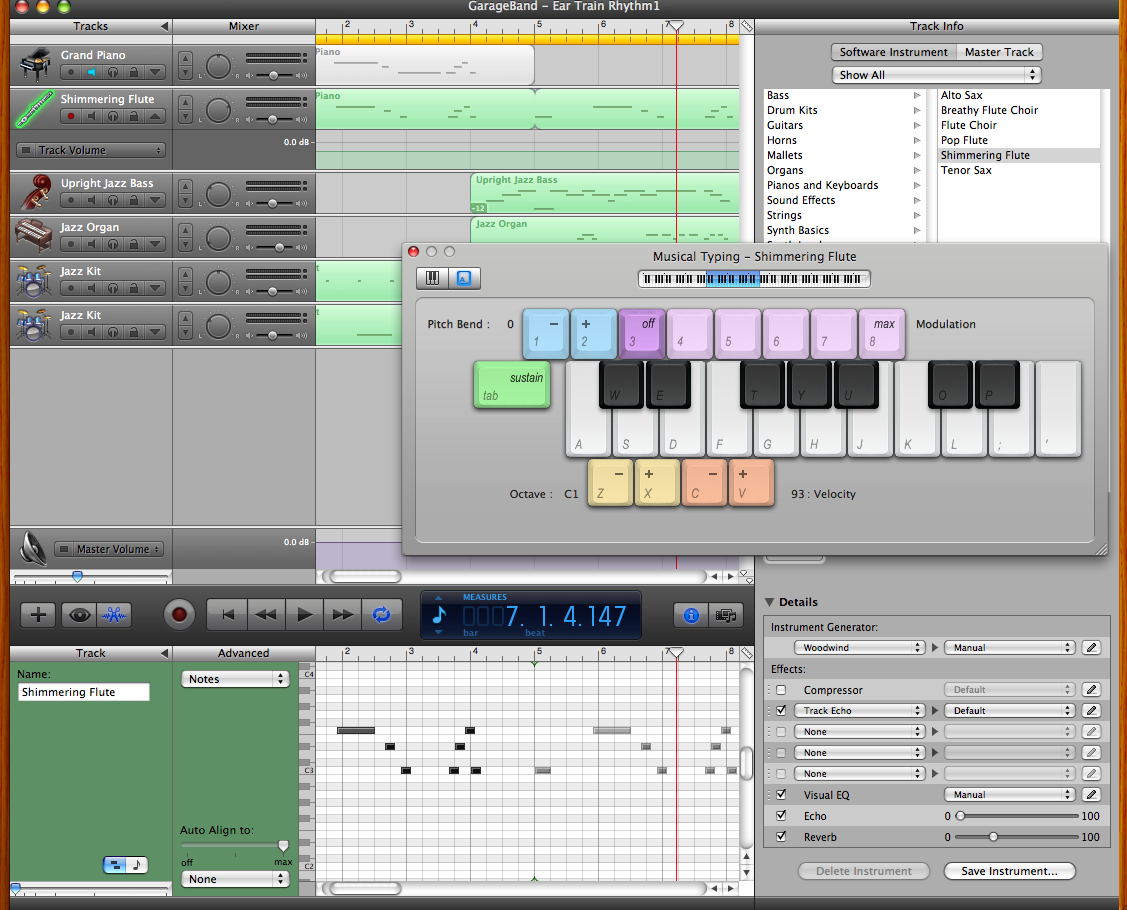Click pitch bend down key 1
Image resolution: width=1127 pixels, height=910 pixels.
546,334
